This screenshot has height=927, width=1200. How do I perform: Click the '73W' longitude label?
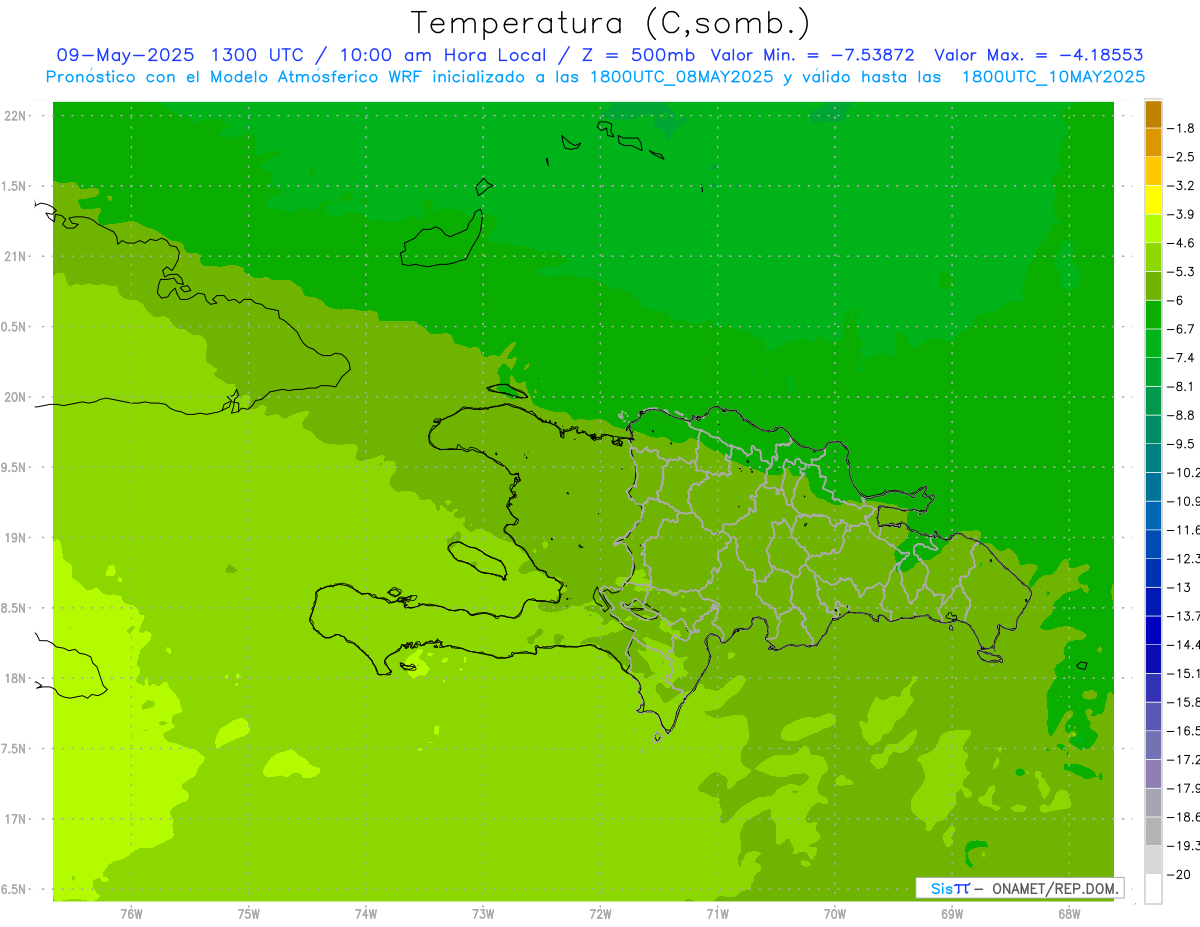click(x=483, y=914)
